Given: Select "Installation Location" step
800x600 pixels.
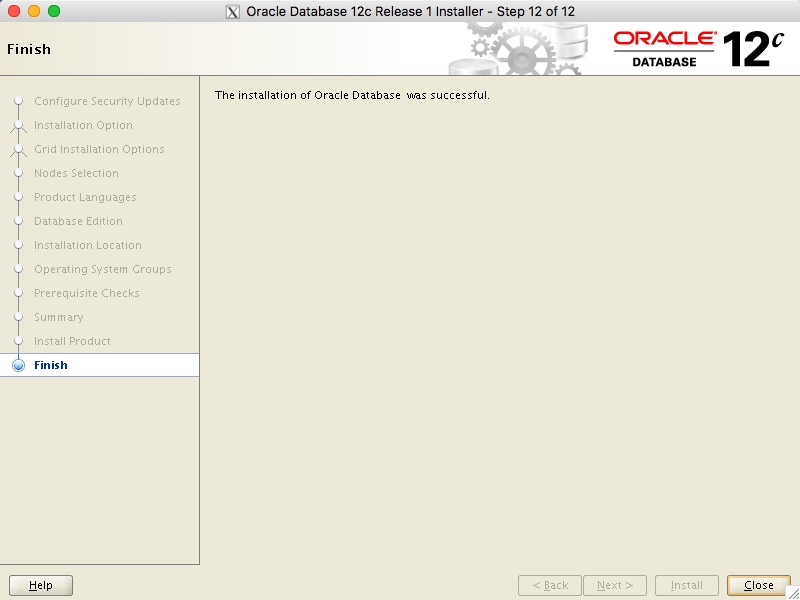Looking at the screenshot, I should (87, 245).
